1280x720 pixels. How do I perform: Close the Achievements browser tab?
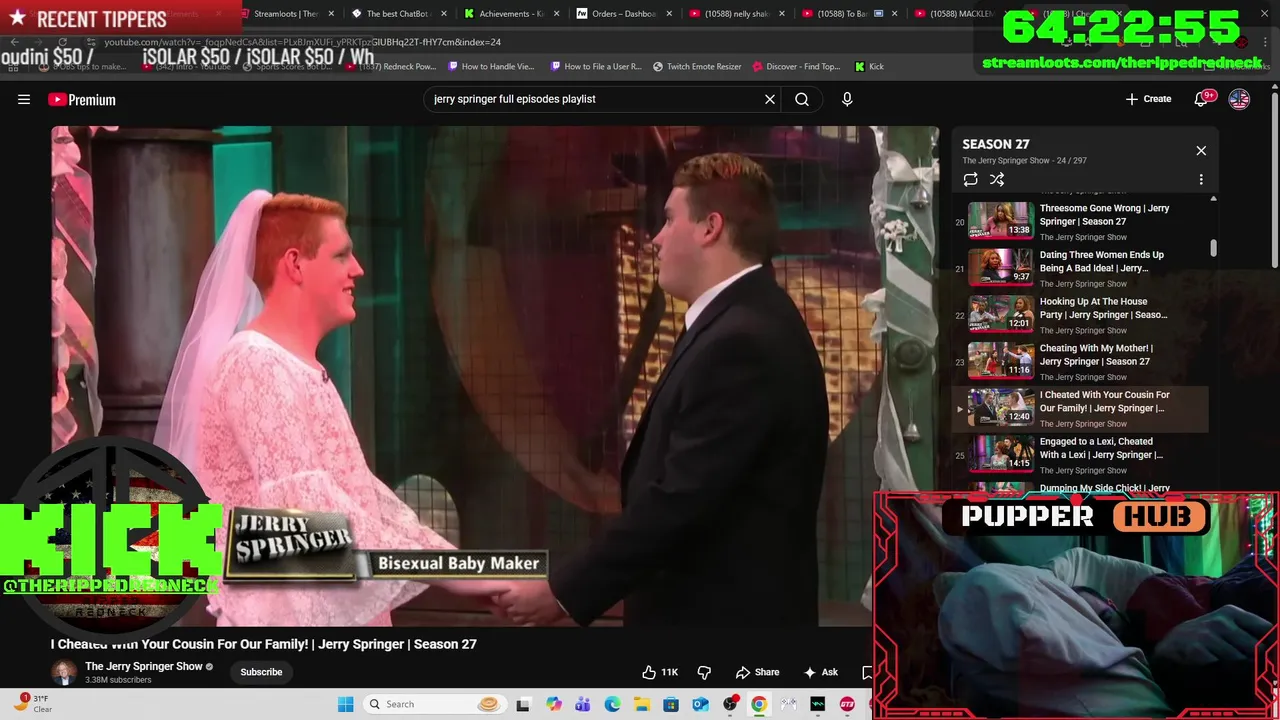[x=556, y=14]
